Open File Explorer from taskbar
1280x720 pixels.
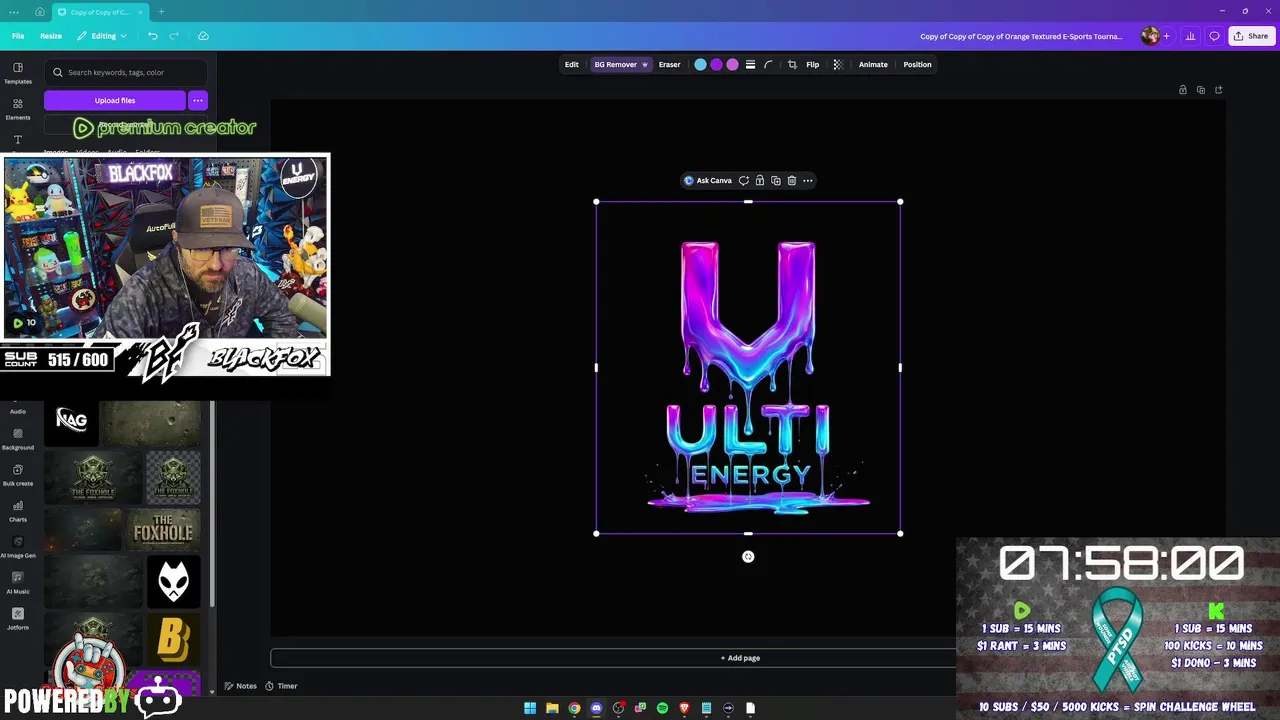[x=552, y=708]
